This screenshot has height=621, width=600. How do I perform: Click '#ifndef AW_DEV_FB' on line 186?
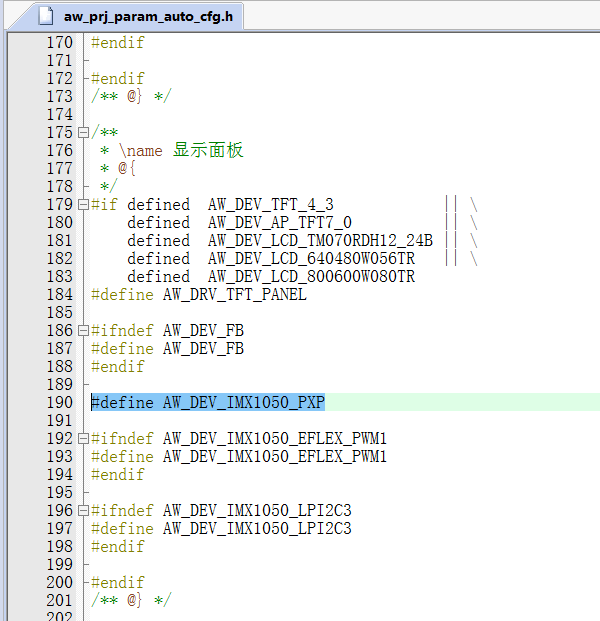tap(168, 330)
